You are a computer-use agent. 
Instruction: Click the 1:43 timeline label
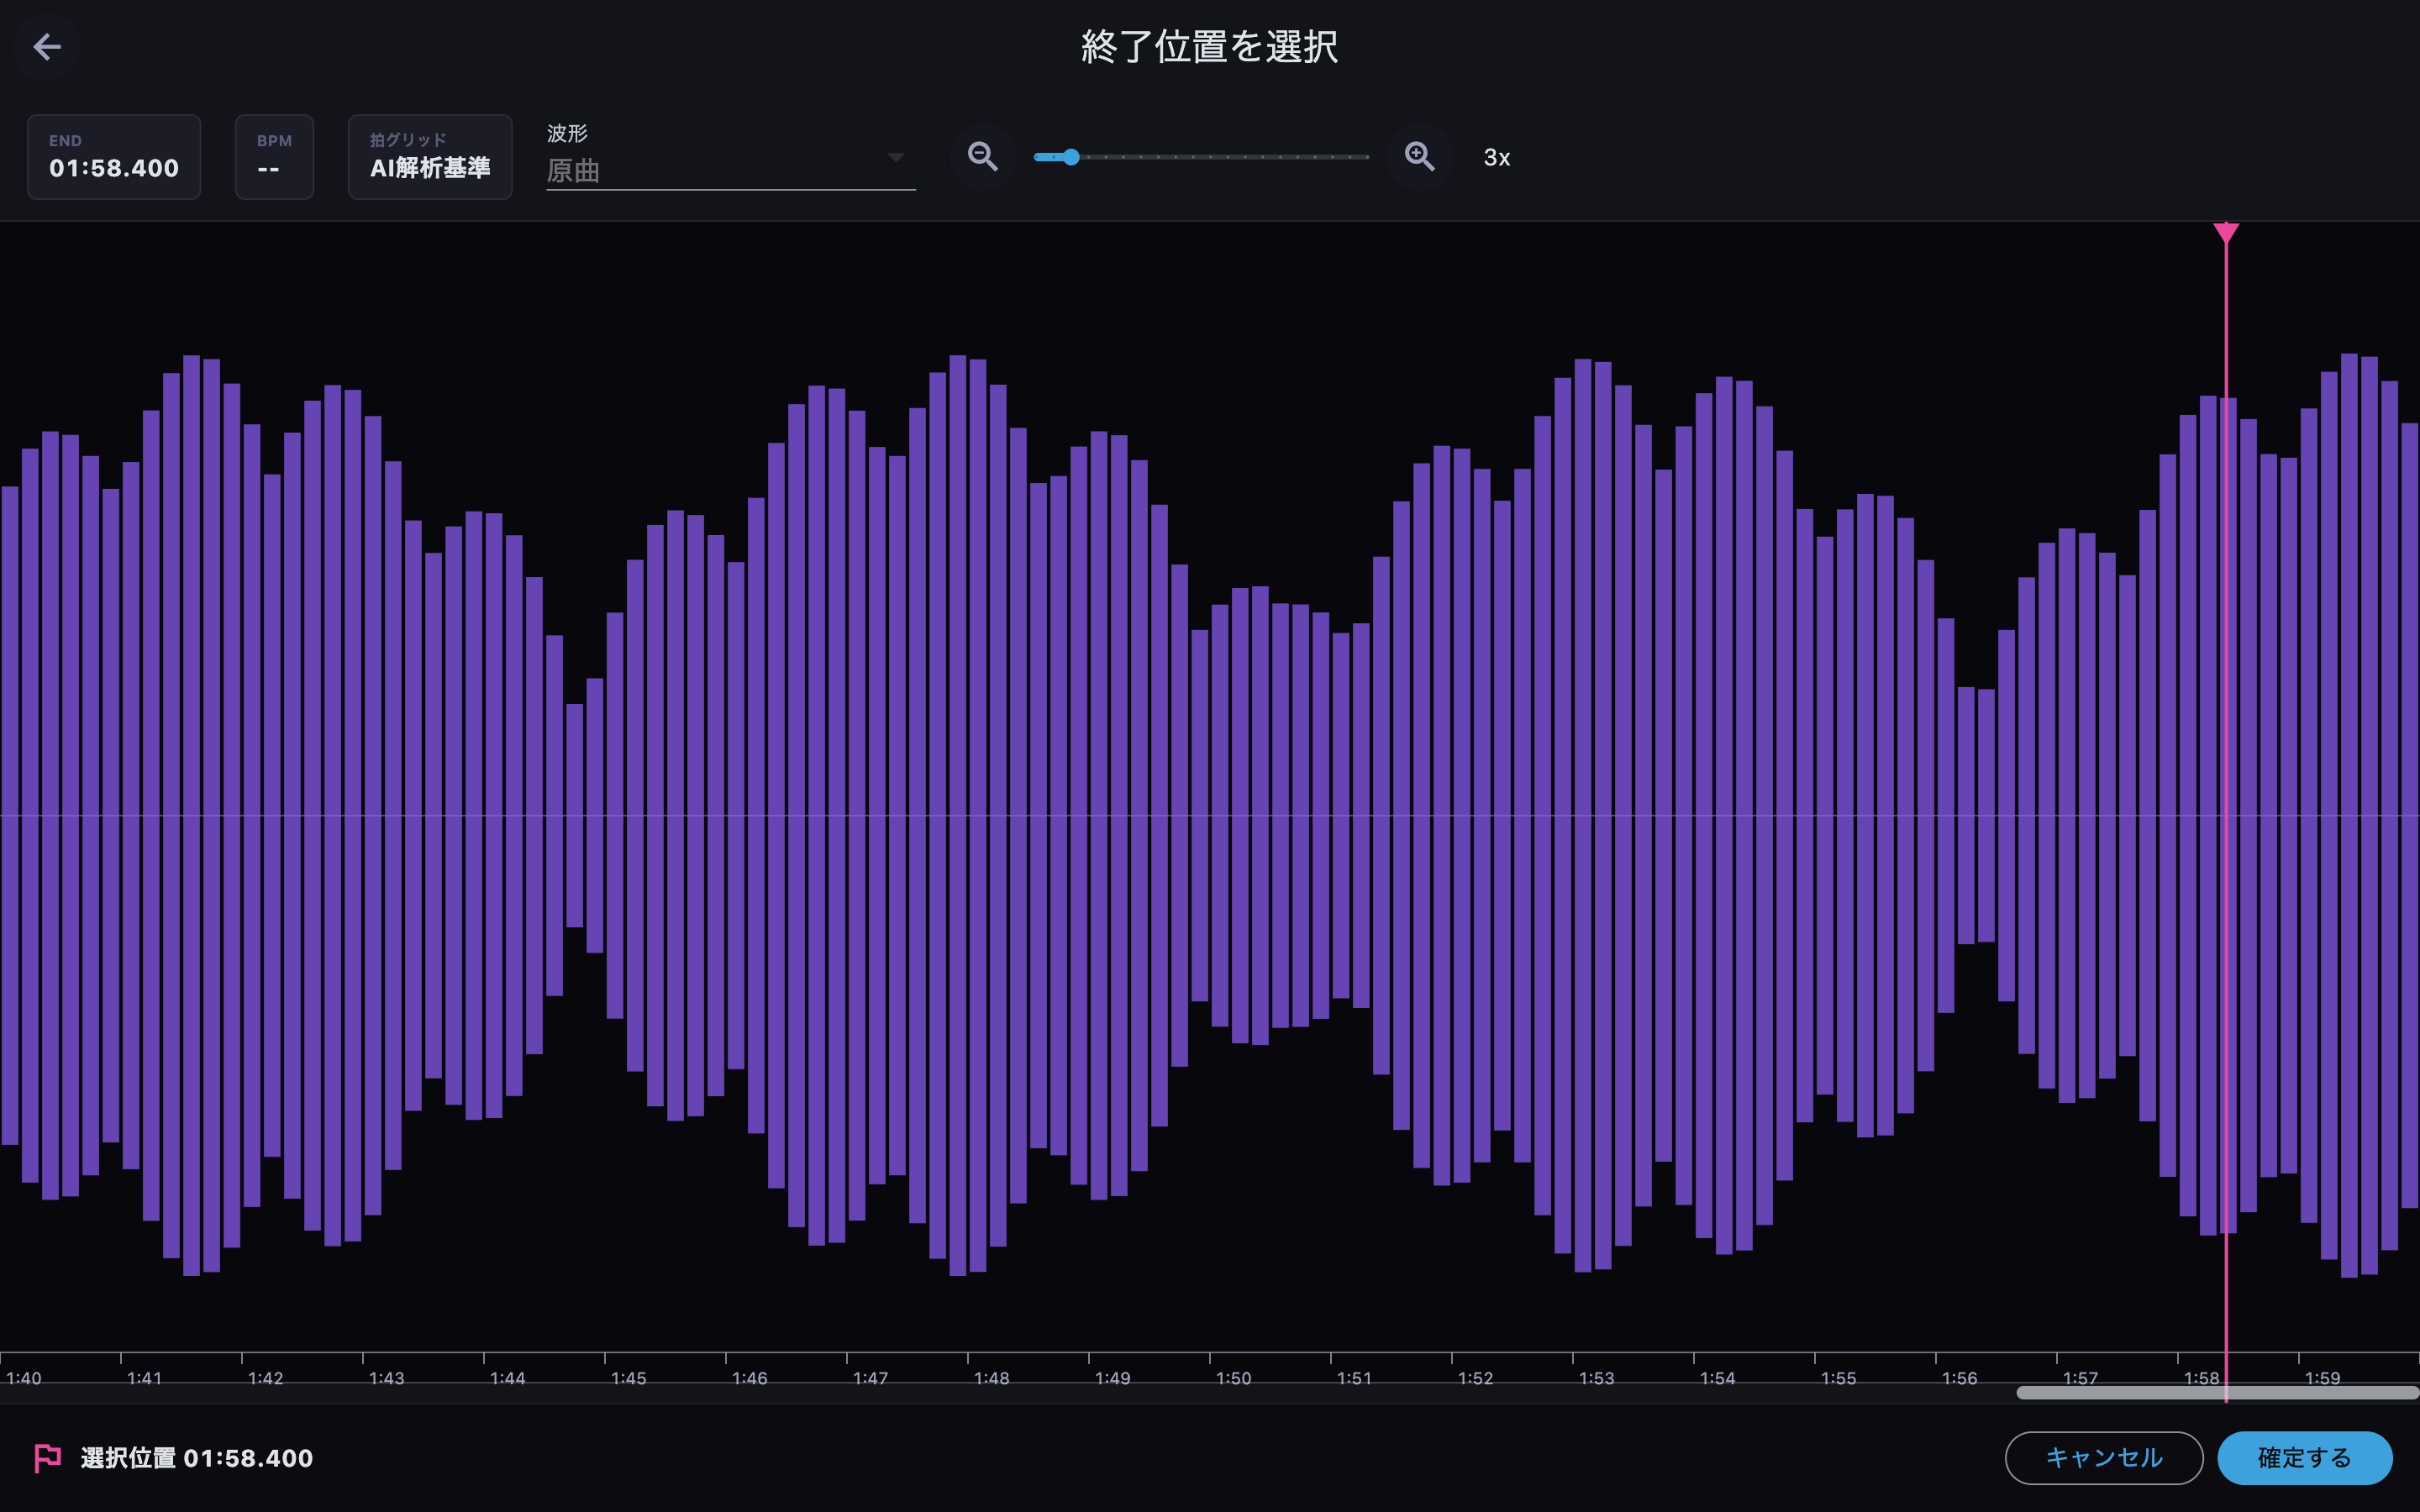[x=386, y=1378]
